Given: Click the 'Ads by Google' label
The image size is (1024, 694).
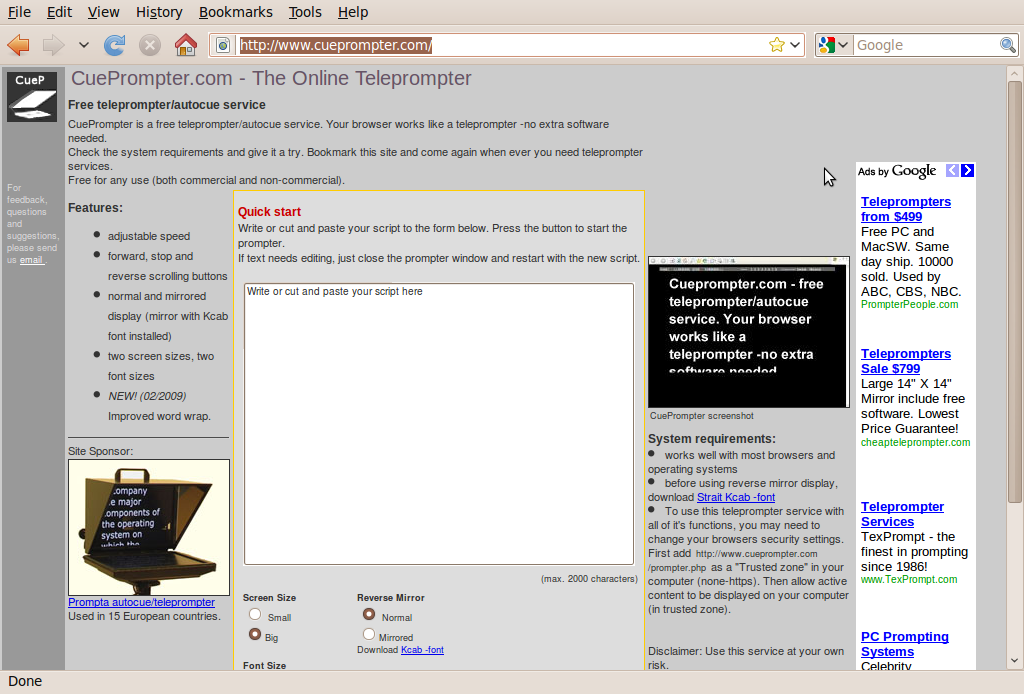Looking at the screenshot, I should 897,171.
